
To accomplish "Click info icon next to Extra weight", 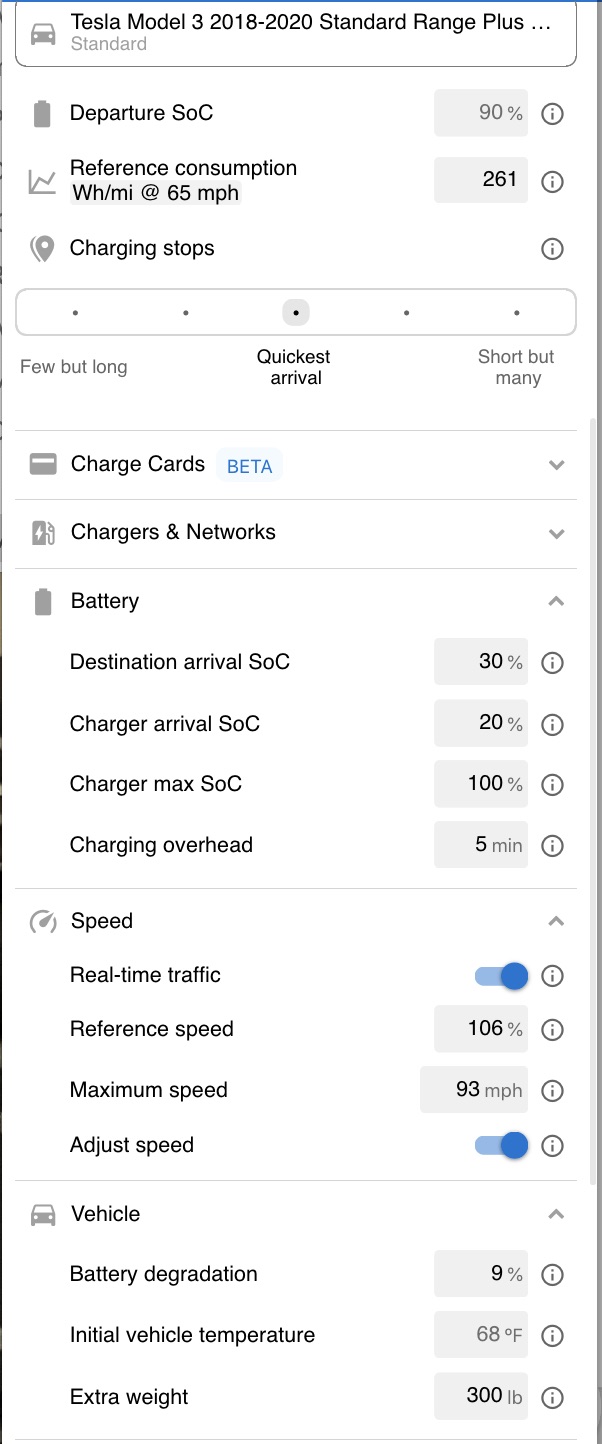I will point(552,1398).
